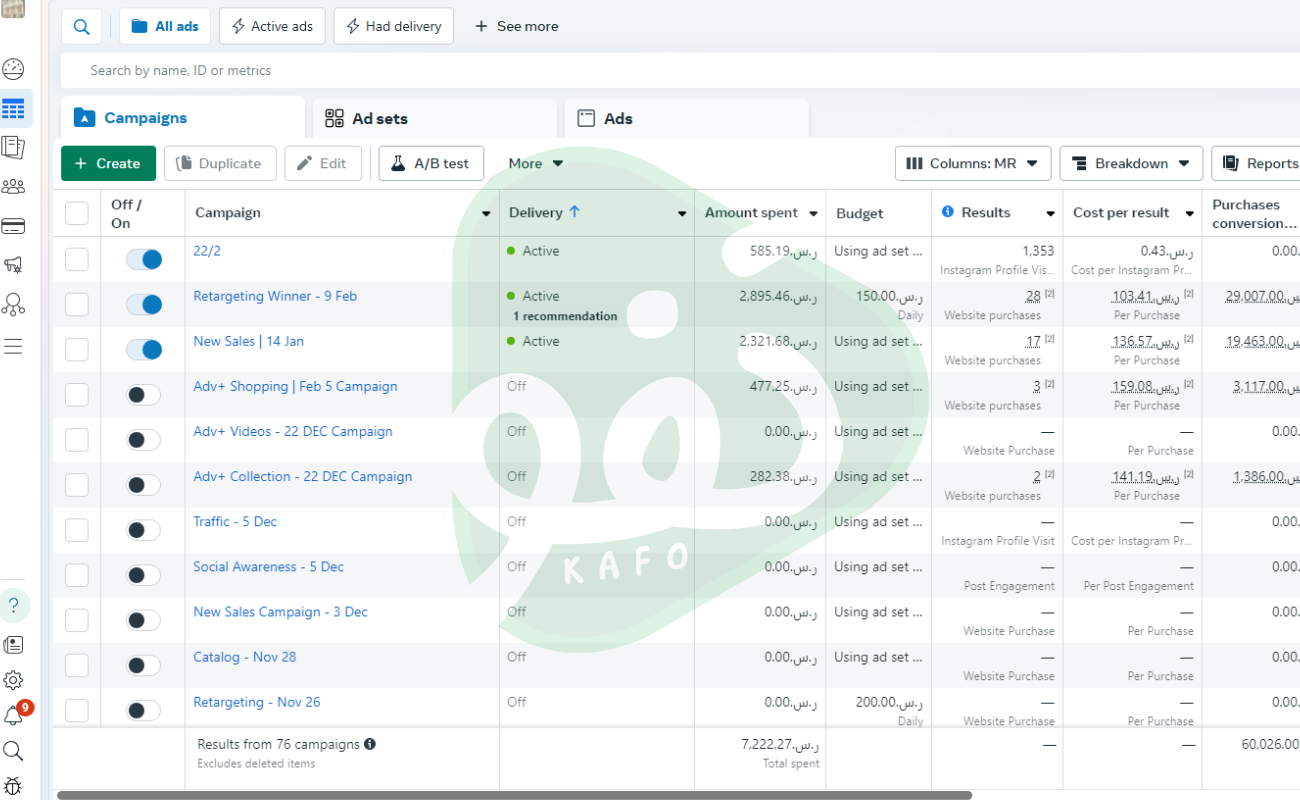
Task: Enable the Traffic - 5 Dec campaign toggle
Action: (143, 530)
